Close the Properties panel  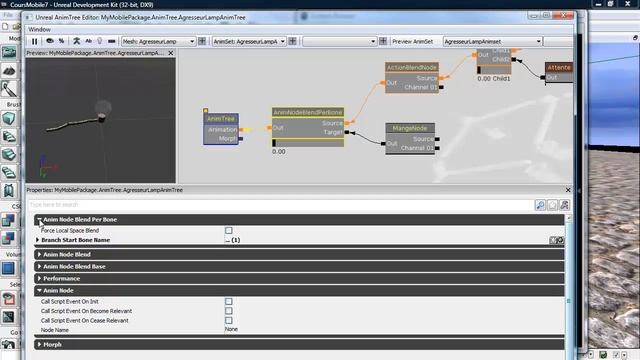tap(568, 190)
